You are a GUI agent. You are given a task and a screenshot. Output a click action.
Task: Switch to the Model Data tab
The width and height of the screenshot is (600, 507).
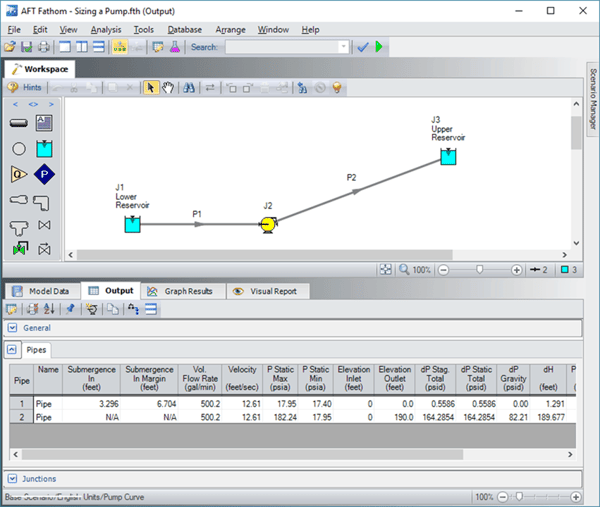point(43,291)
